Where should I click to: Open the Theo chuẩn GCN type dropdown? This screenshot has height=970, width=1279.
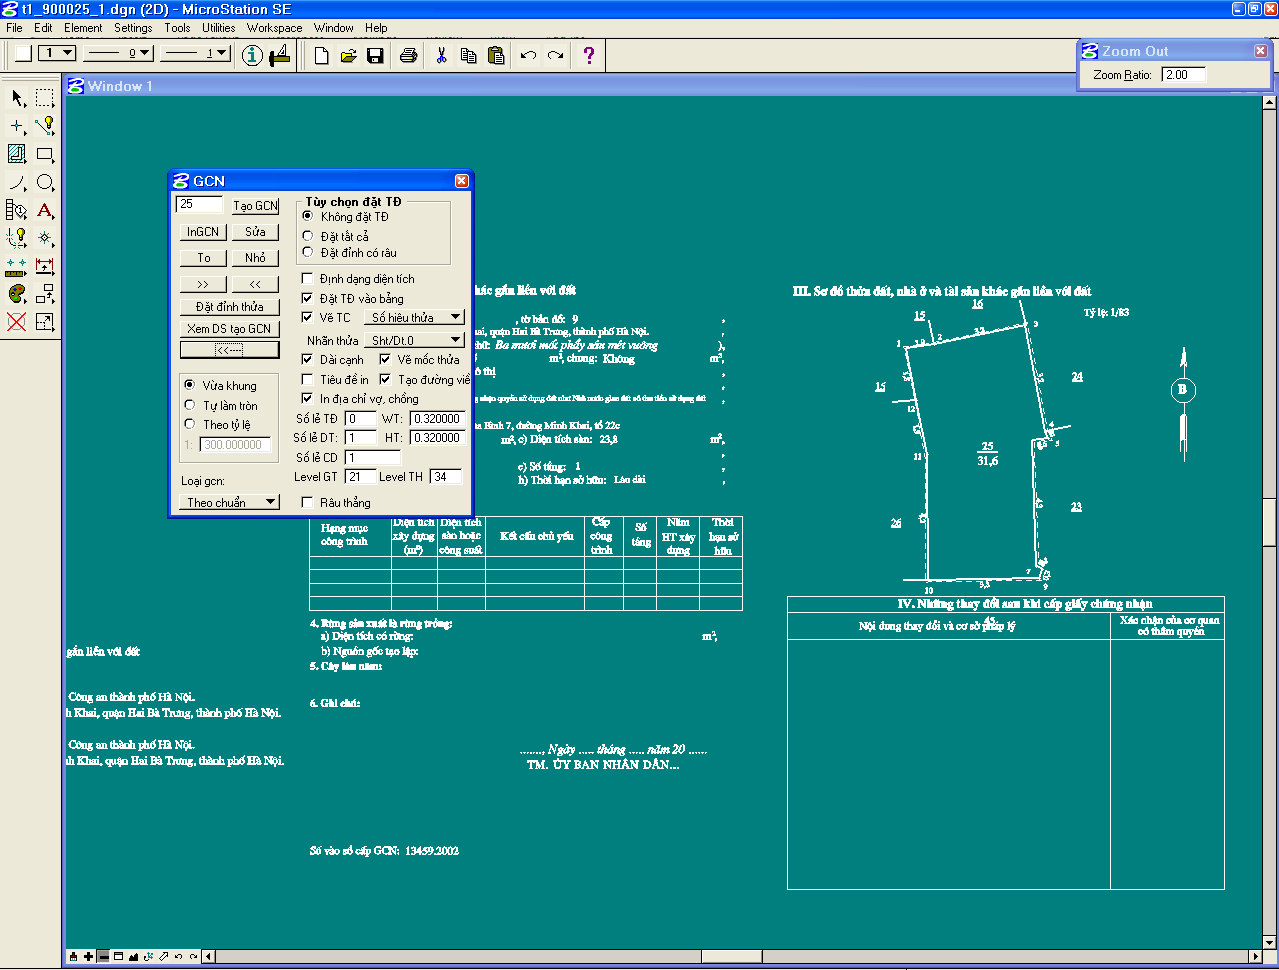coord(230,502)
